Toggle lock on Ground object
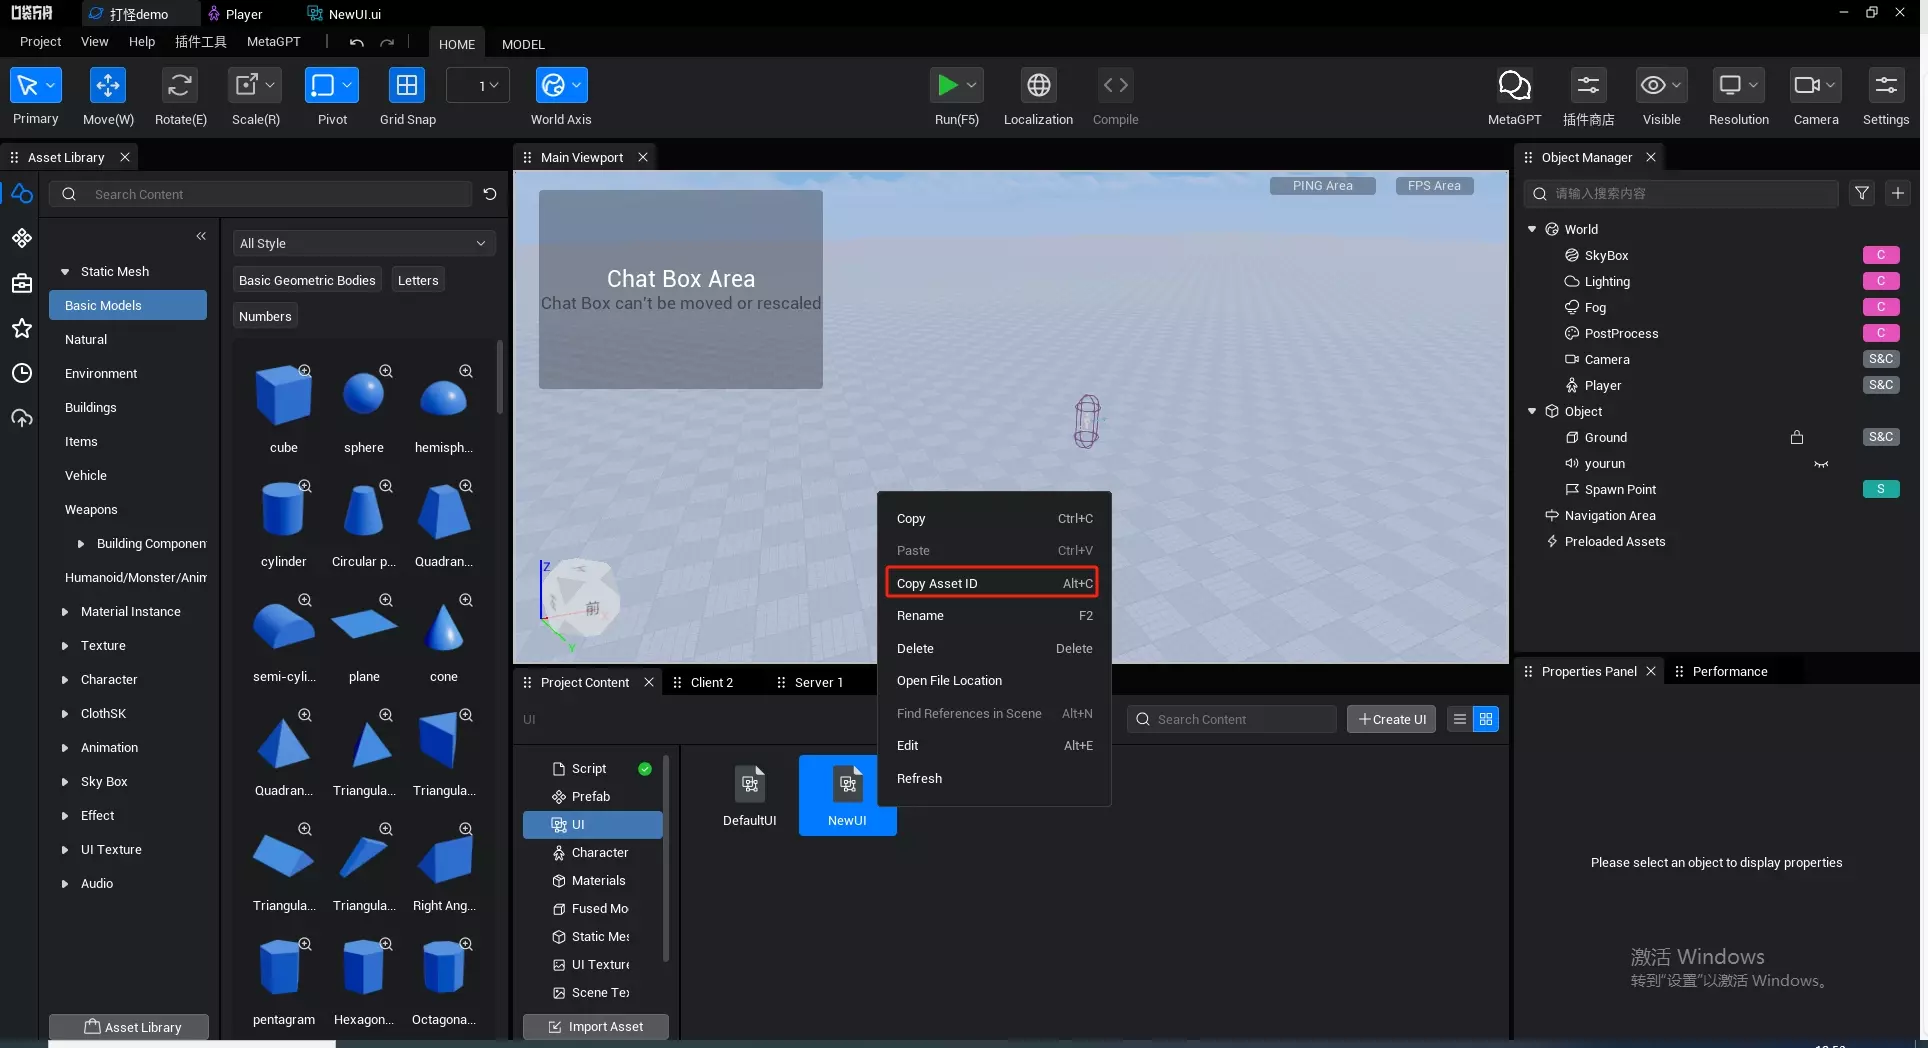 1797,437
